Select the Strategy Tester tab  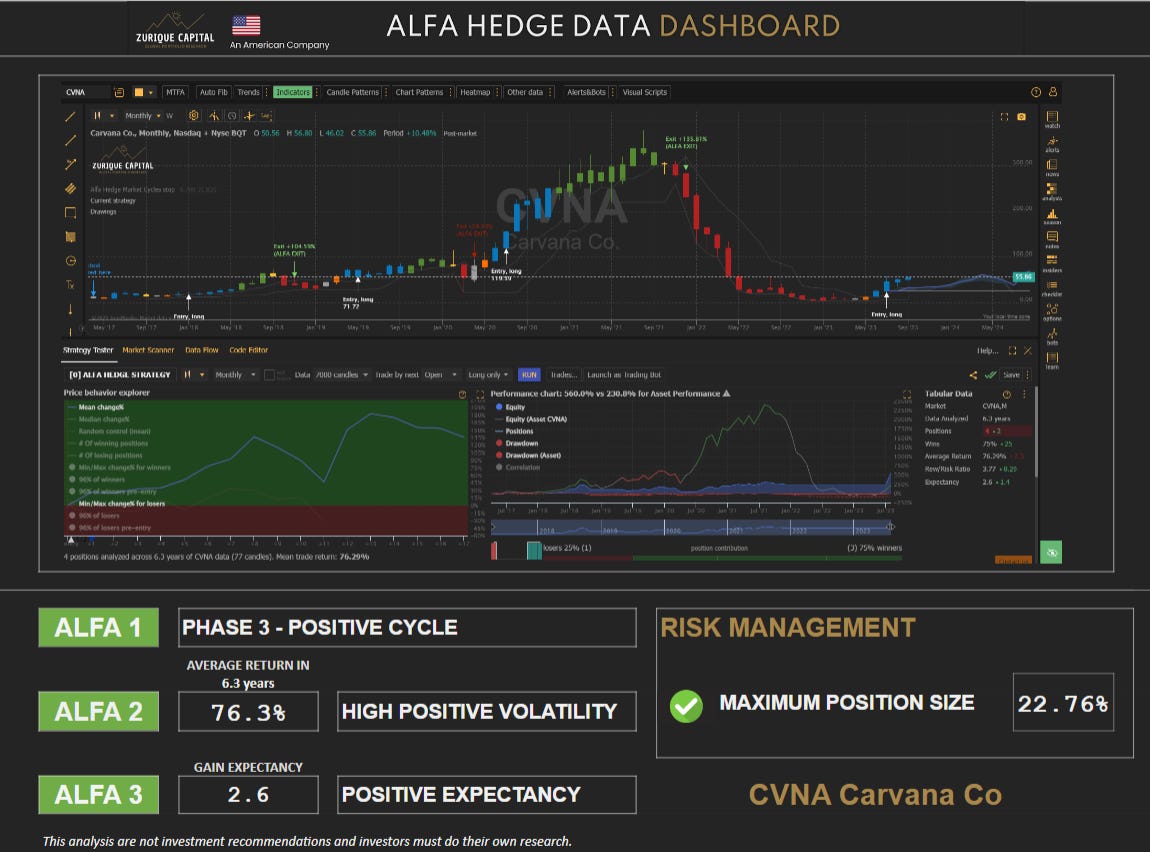(x=88, y=350)
